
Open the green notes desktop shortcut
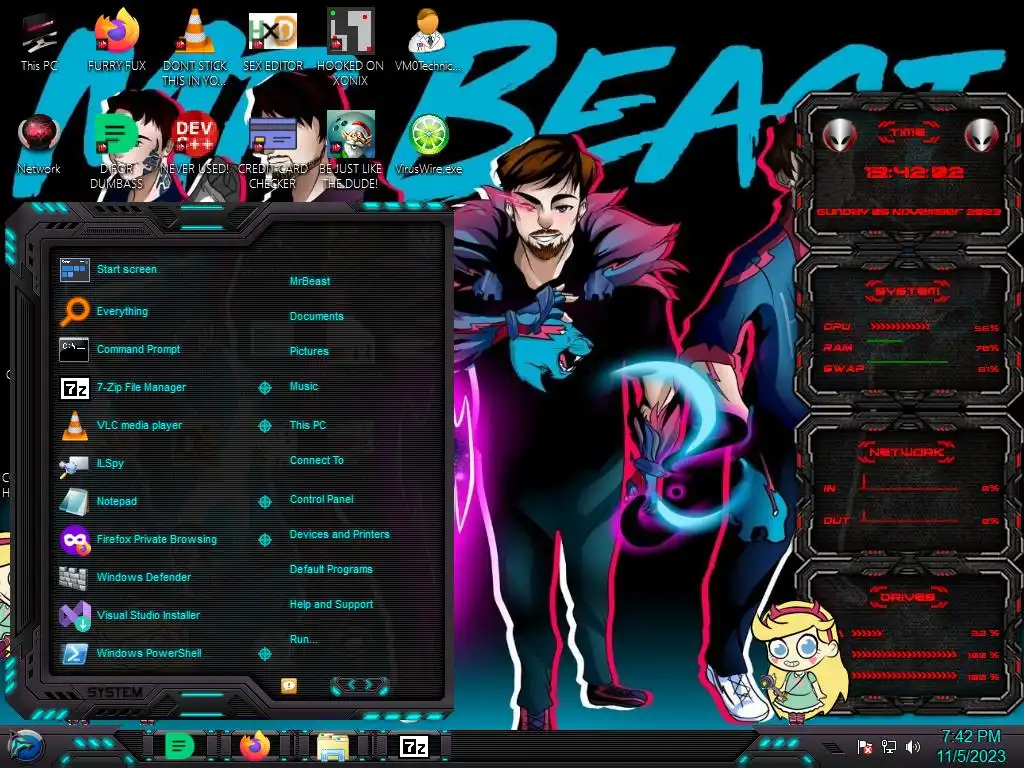pos(116,152)
